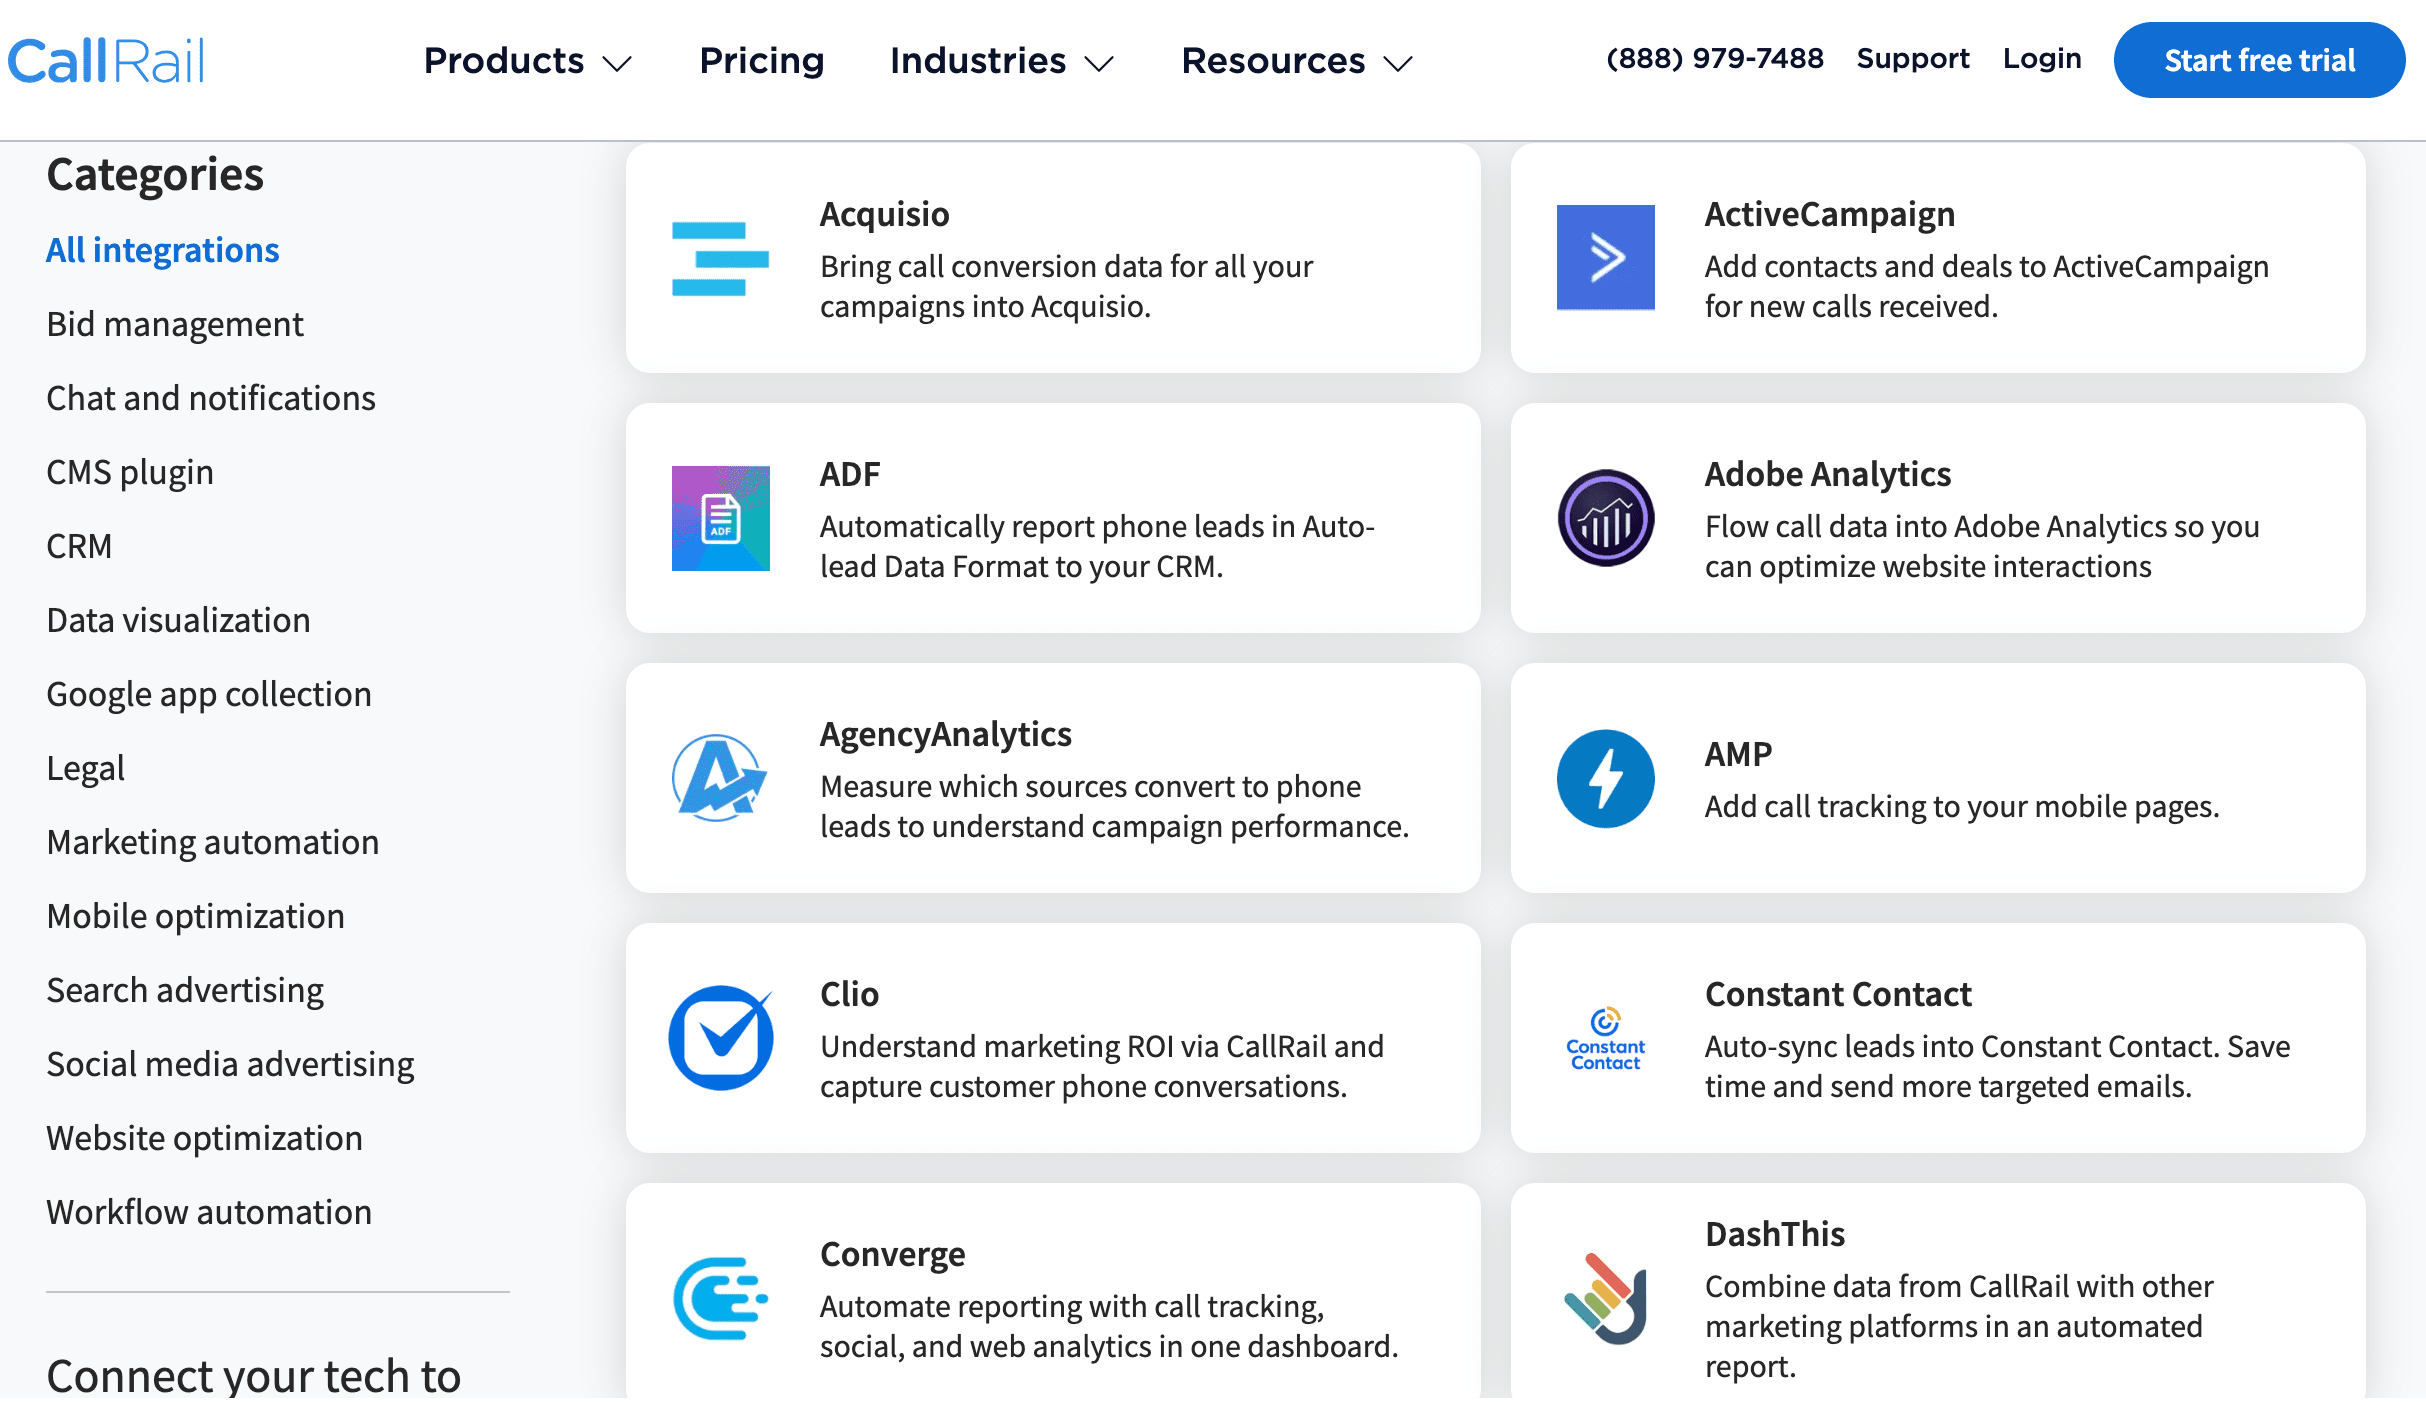Click the Converge integration icon
Viewport: 2426px width, 1404px height.
click(x=720, y=1299)
